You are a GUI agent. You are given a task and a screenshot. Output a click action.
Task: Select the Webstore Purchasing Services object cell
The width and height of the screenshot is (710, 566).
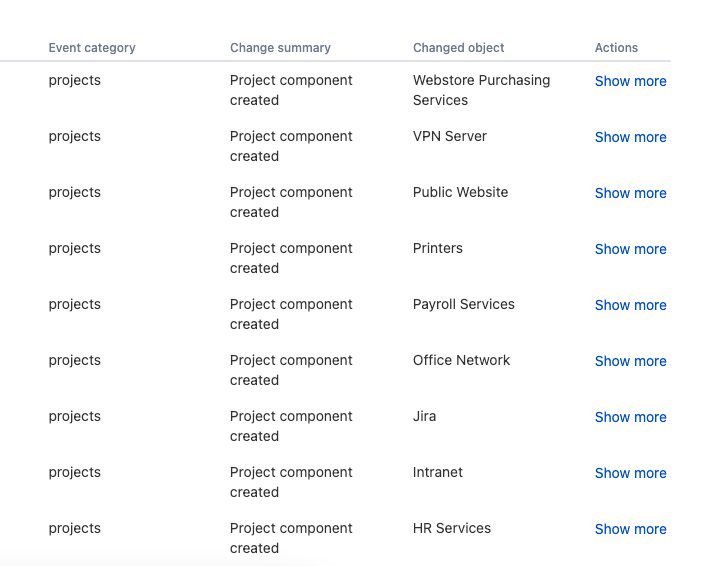481,90
